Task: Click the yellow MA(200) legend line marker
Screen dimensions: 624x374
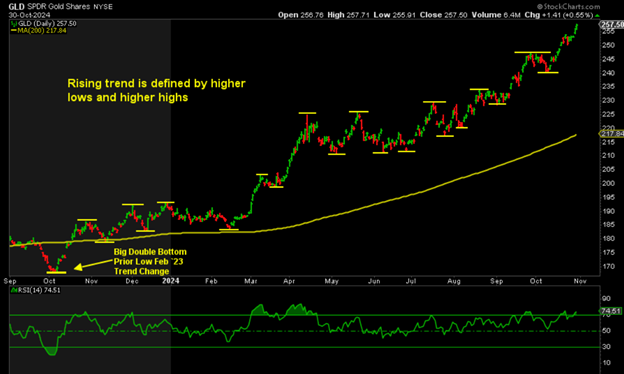Action: (14, 31)
